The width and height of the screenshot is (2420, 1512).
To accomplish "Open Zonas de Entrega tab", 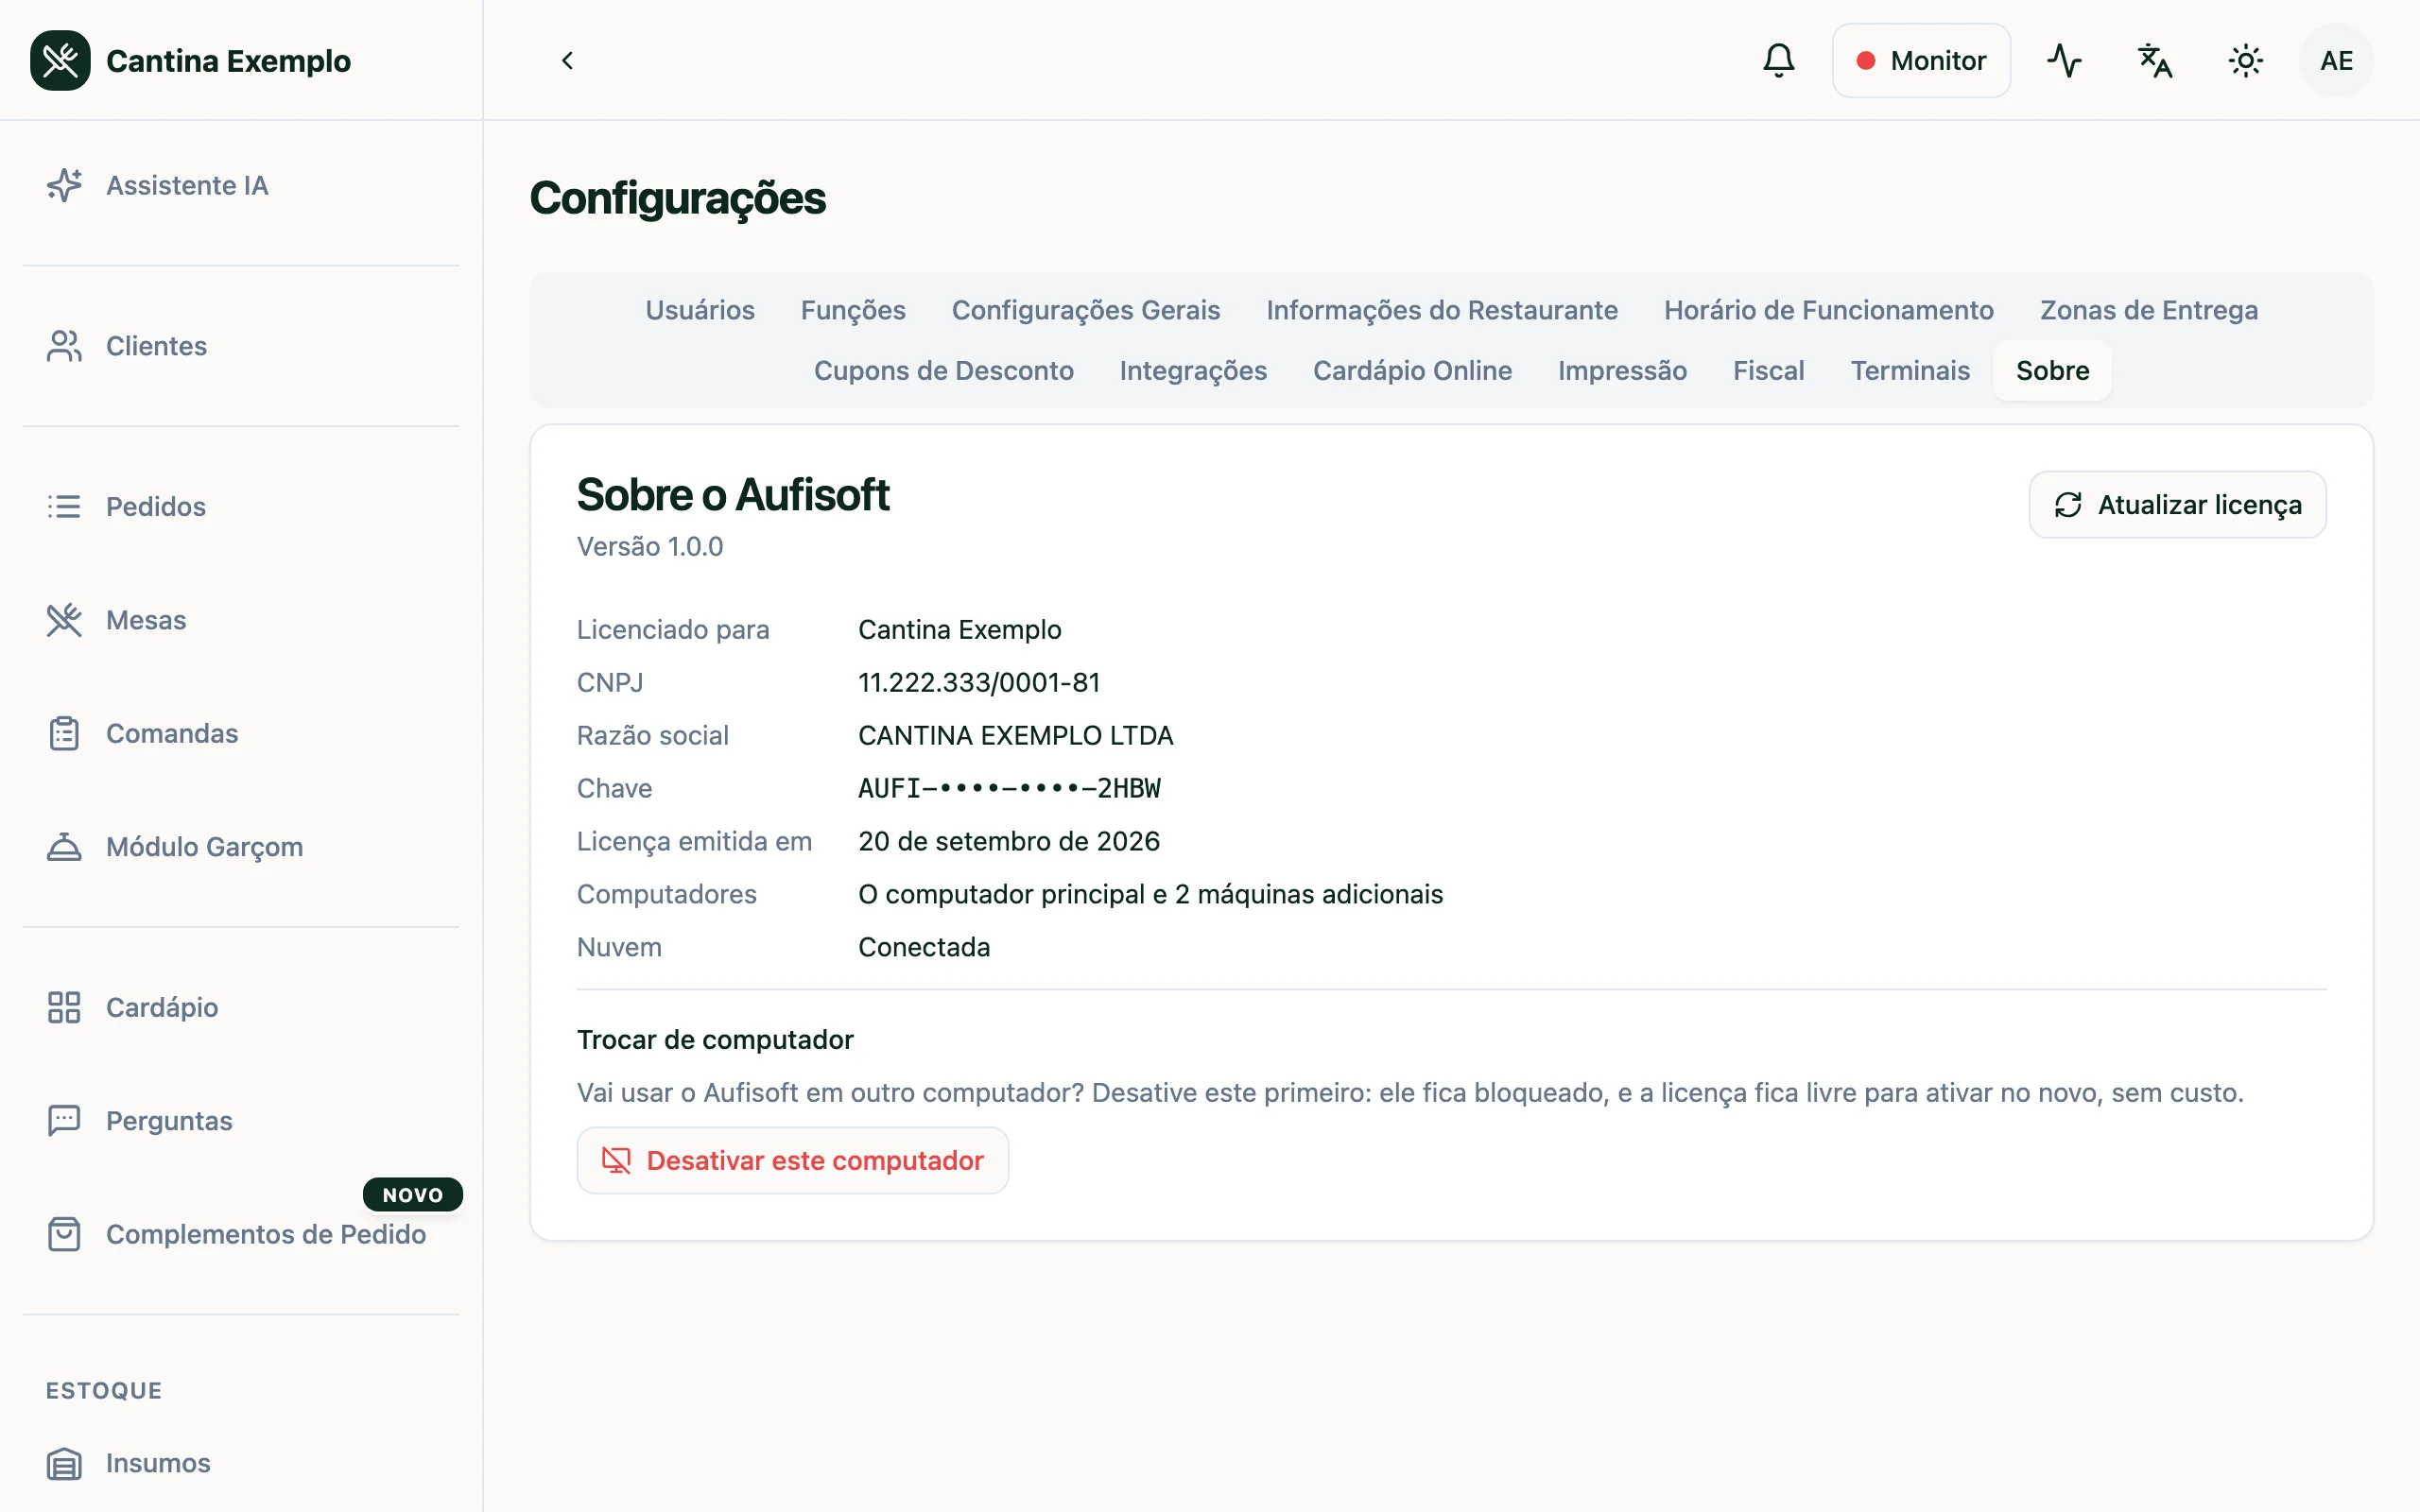I will tap(2148, 310).
